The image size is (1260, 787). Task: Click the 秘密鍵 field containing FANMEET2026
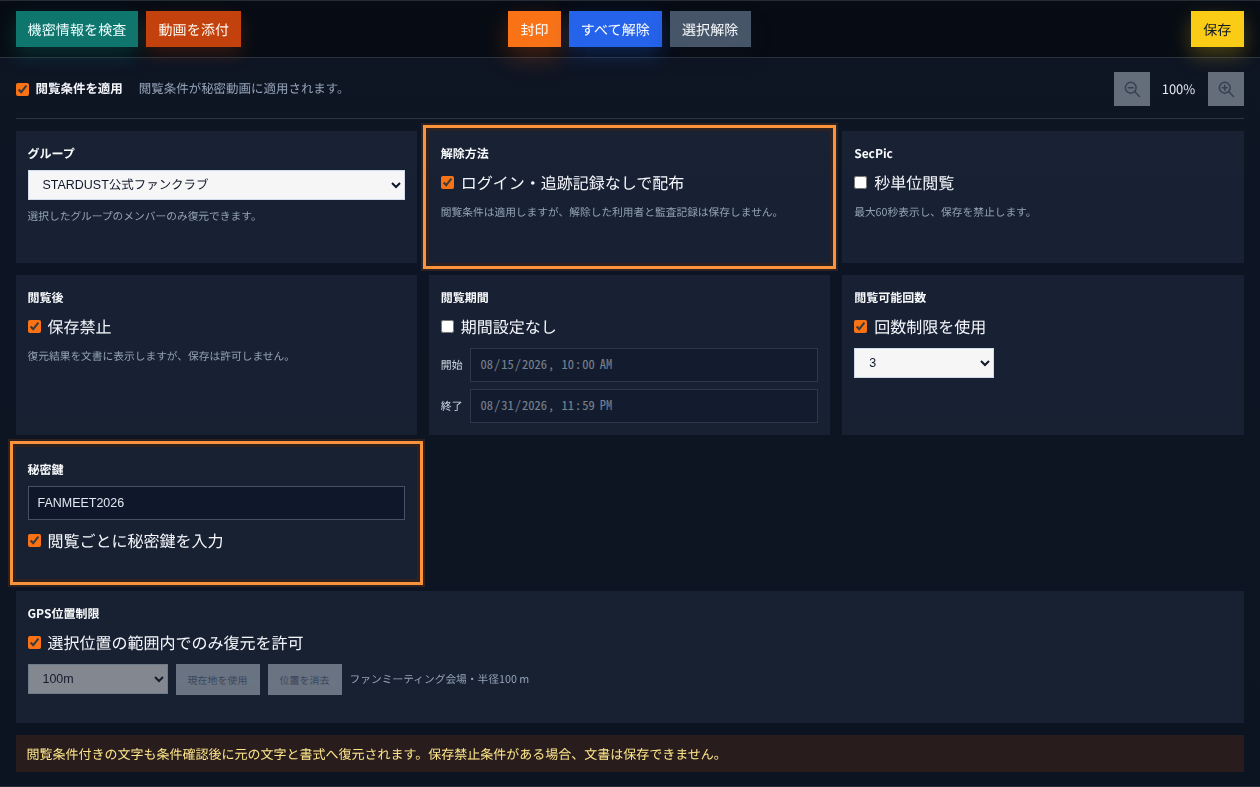pyautogui.click(x=216, y=503)
